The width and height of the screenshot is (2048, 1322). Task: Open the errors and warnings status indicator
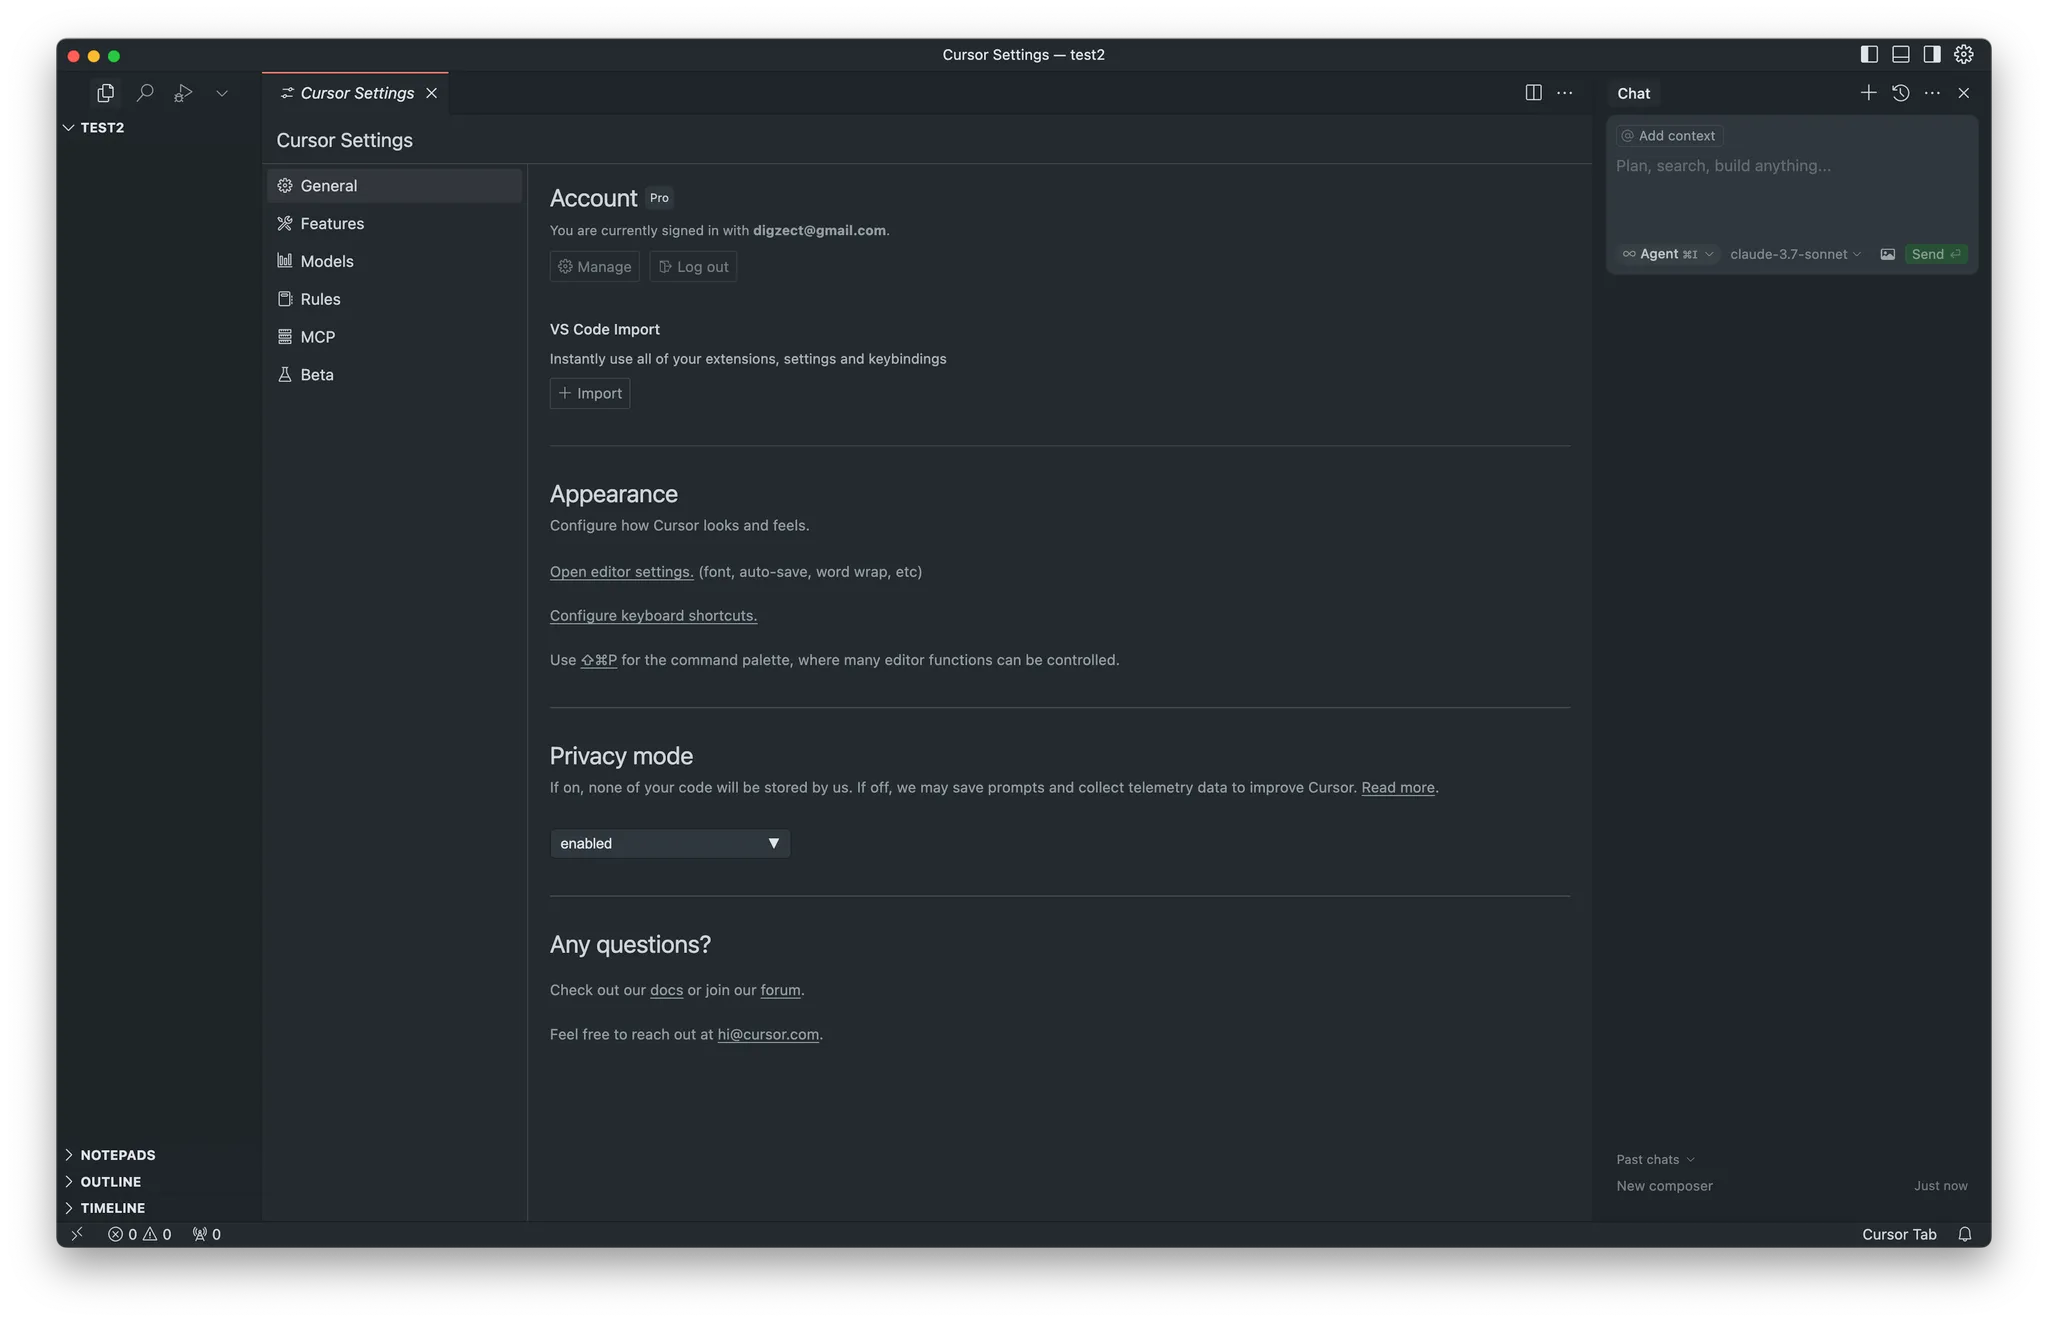click(139, 1234)
